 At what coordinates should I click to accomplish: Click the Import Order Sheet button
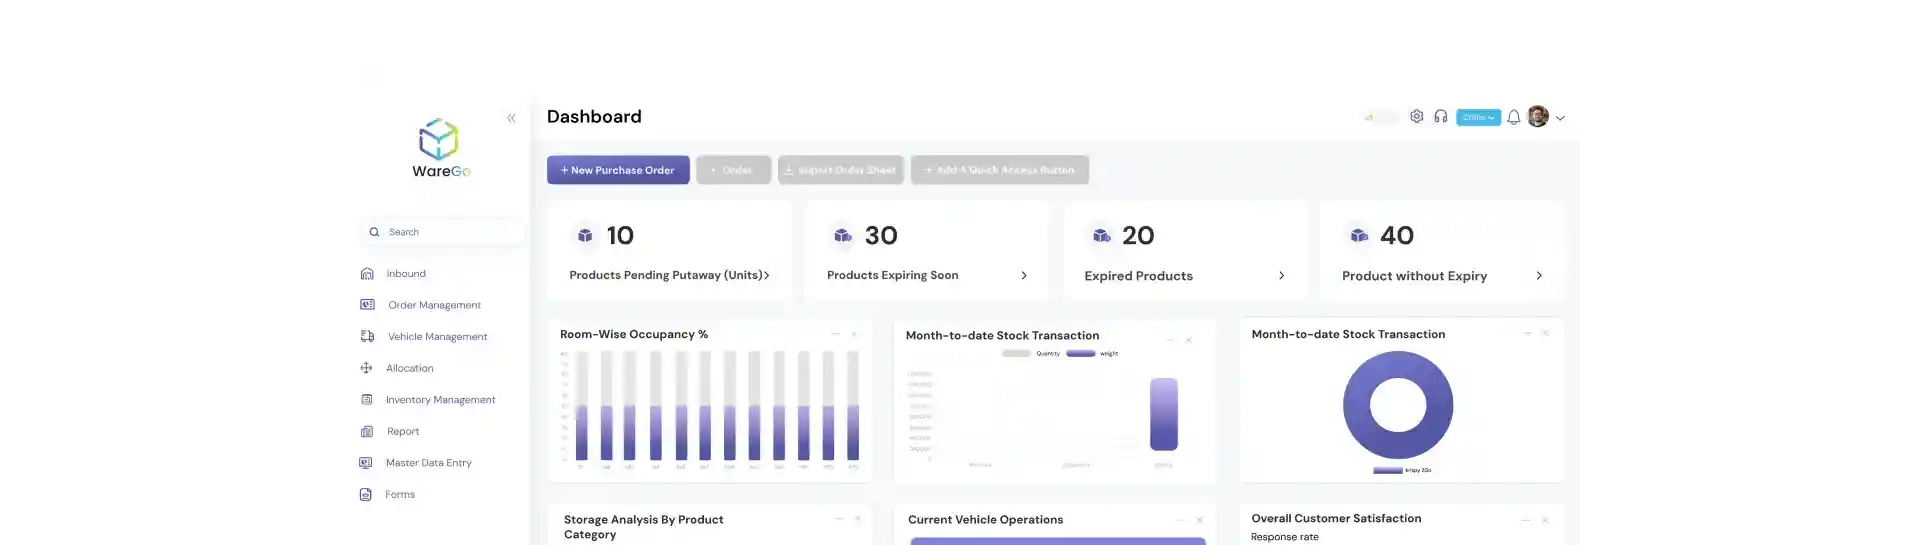841,170
